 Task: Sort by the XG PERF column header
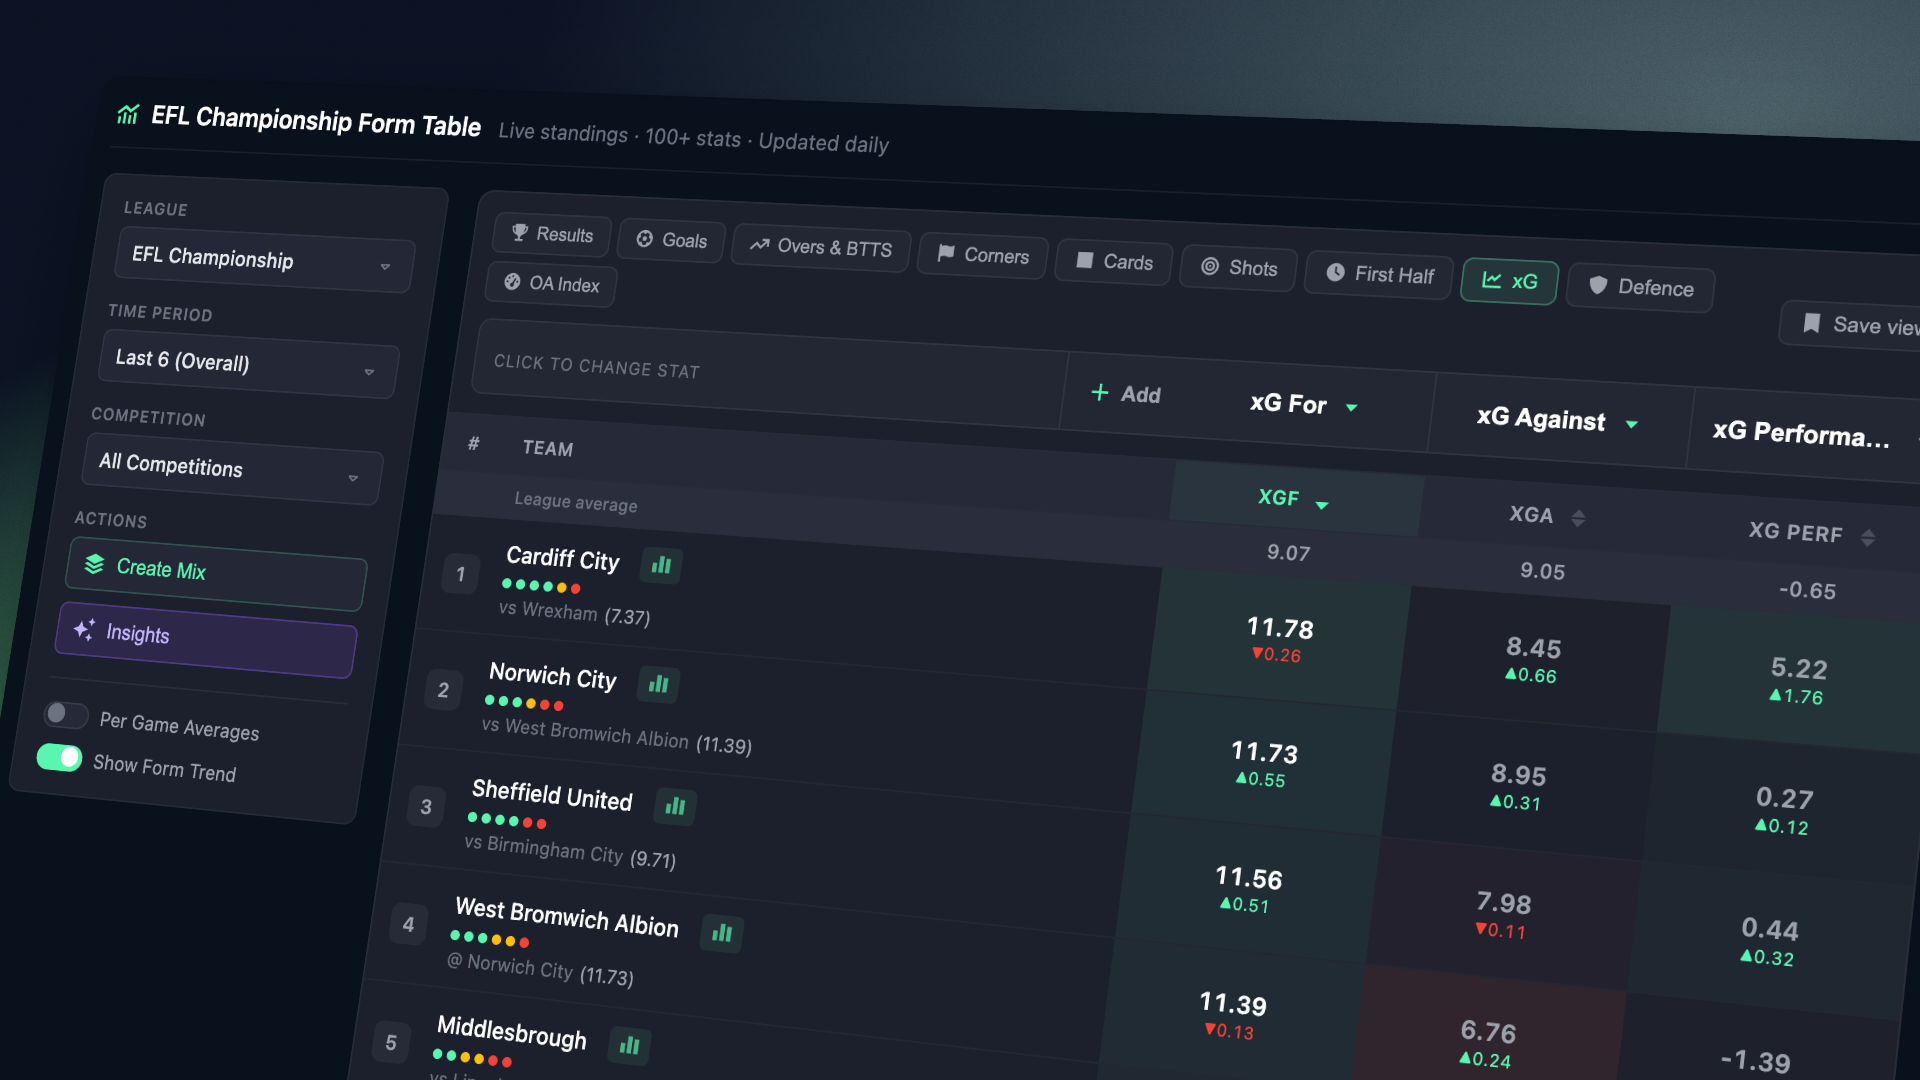coord(1810,533)
